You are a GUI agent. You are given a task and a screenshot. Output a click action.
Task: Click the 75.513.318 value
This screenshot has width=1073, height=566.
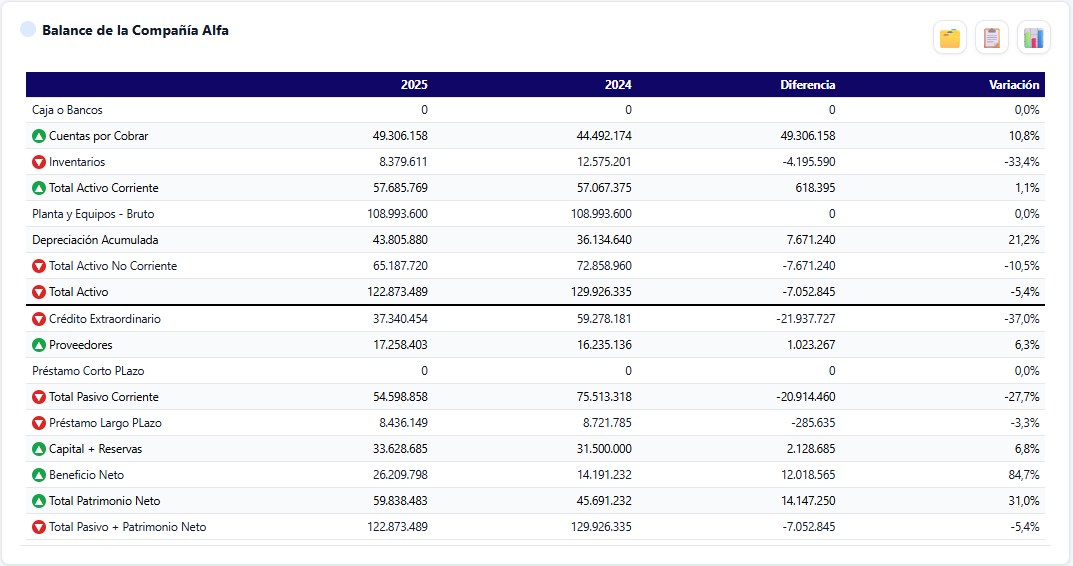pos(604,397)
